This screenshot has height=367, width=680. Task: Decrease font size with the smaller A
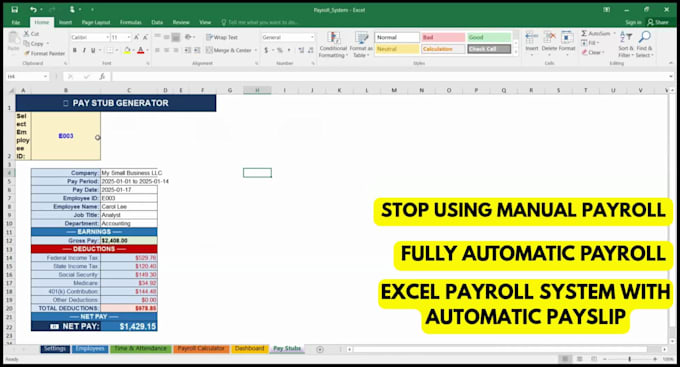[145, 38]
